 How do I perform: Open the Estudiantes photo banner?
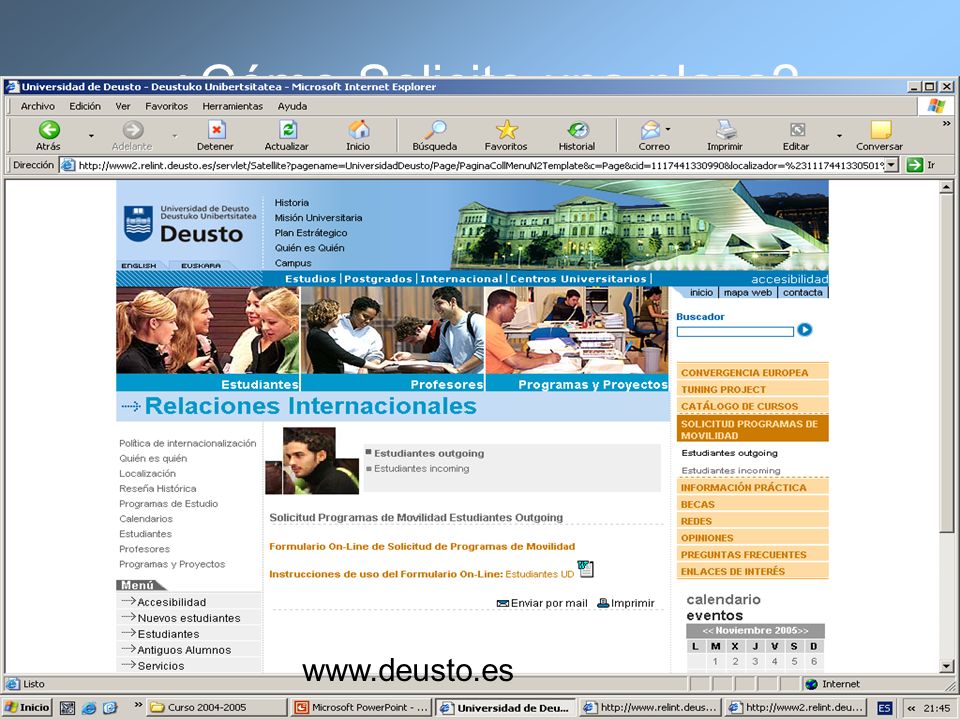[208, 339]
